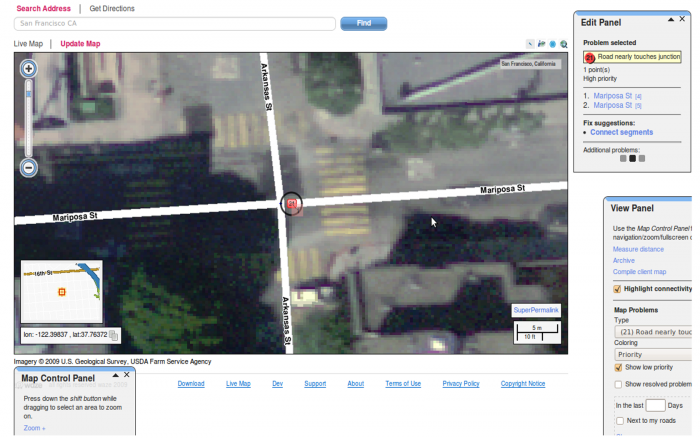Click the red problem marker at intersection
The image size is (700, 438).
292,204
